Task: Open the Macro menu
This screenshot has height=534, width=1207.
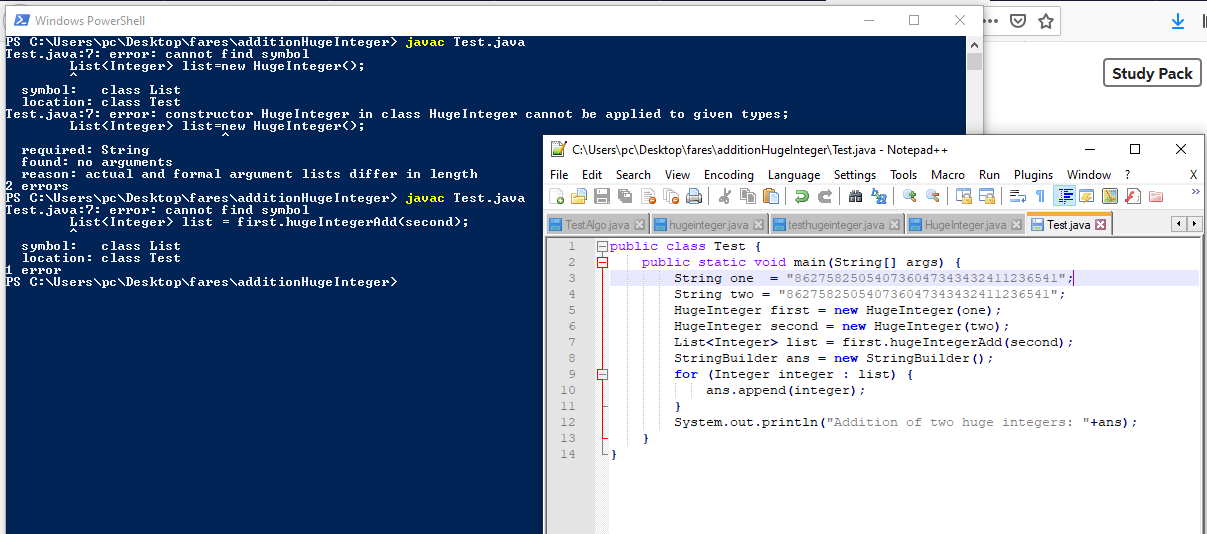Action: (948, 174)
